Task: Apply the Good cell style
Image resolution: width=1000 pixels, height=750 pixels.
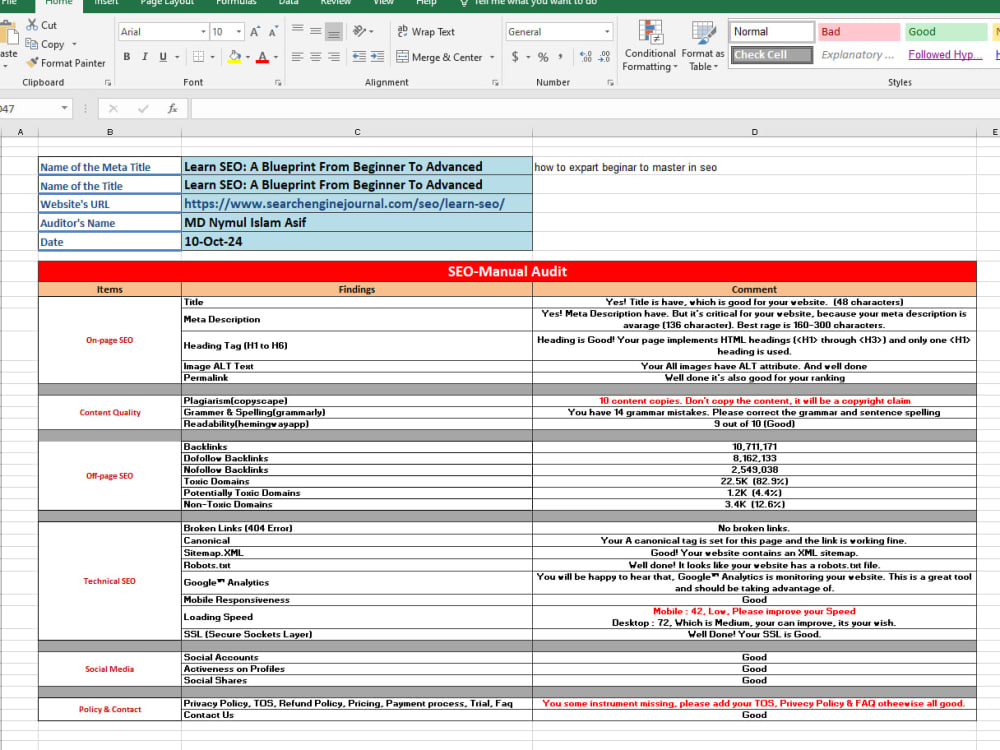Action: tap(946, 32)
